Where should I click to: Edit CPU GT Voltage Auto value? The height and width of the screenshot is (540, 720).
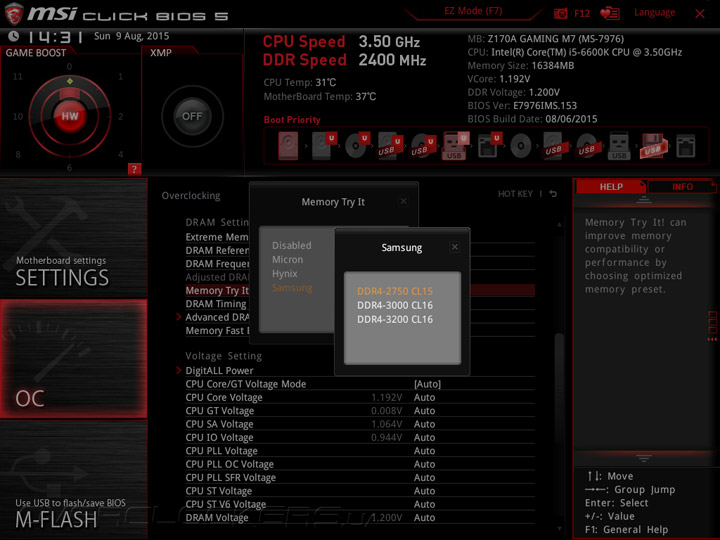coord(424,411)
